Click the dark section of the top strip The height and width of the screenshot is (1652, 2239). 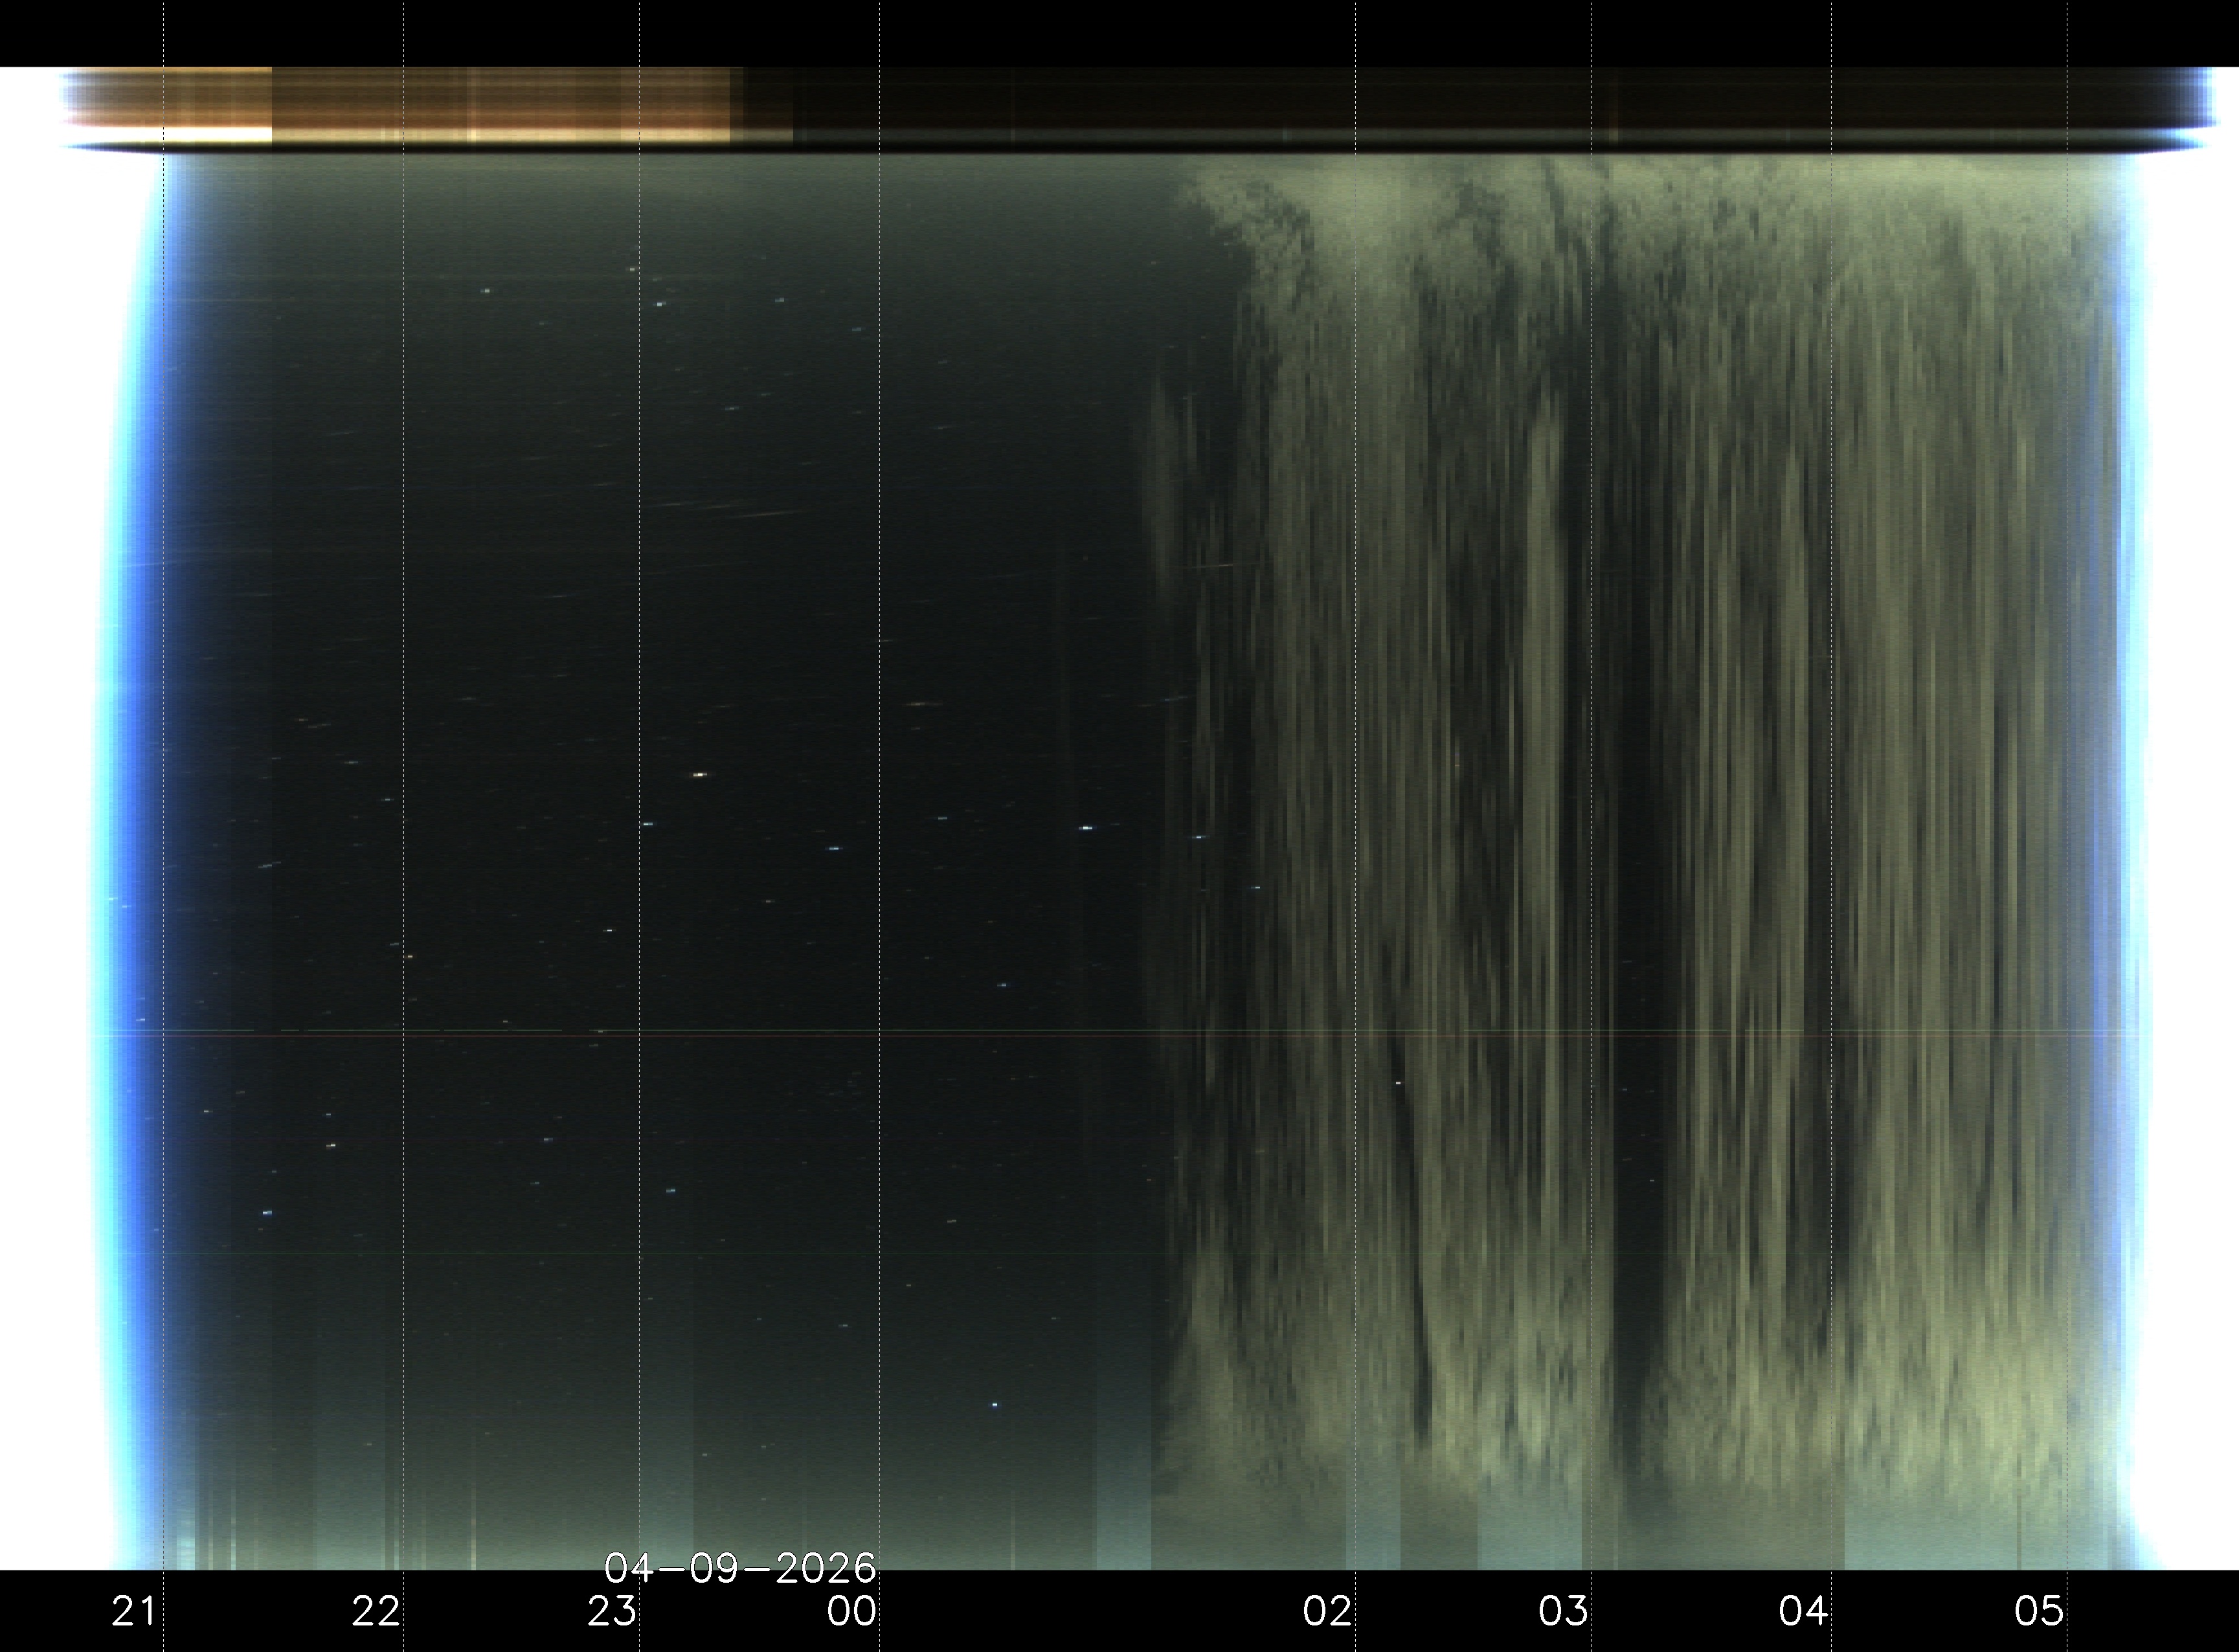click(1400, 105)
